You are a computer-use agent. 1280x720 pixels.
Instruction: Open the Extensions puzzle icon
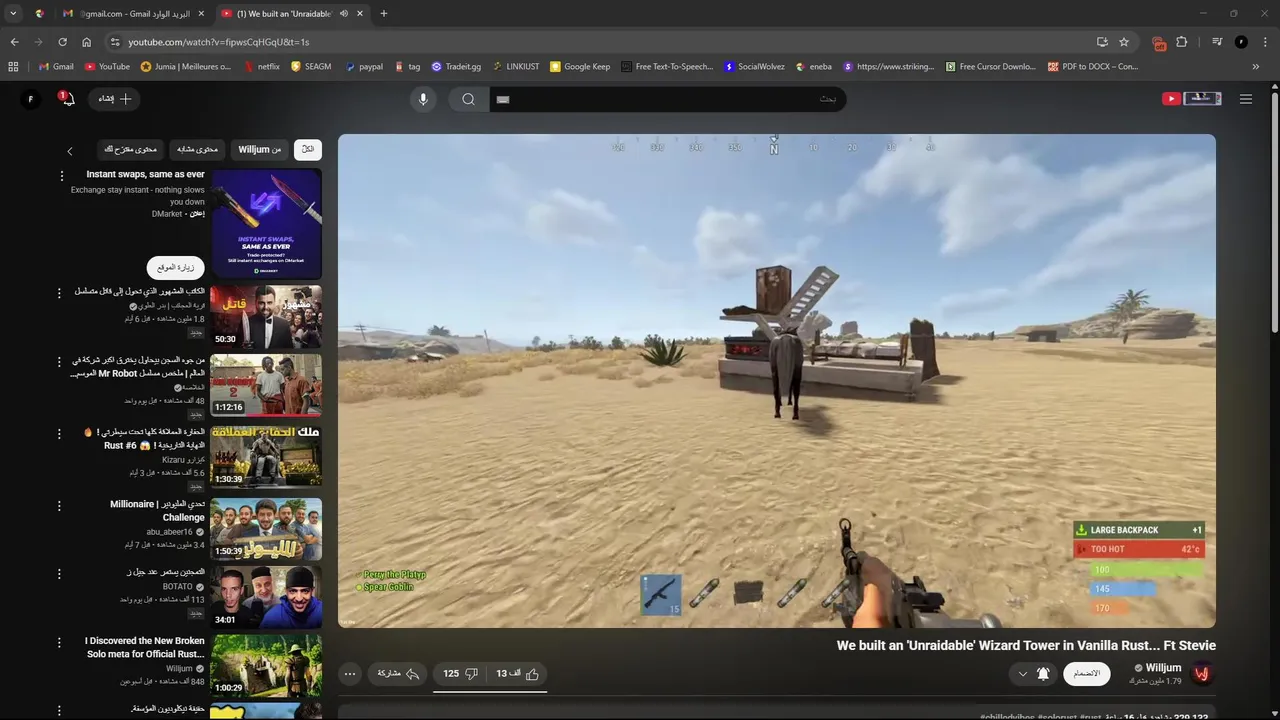tap(1182, 42)
